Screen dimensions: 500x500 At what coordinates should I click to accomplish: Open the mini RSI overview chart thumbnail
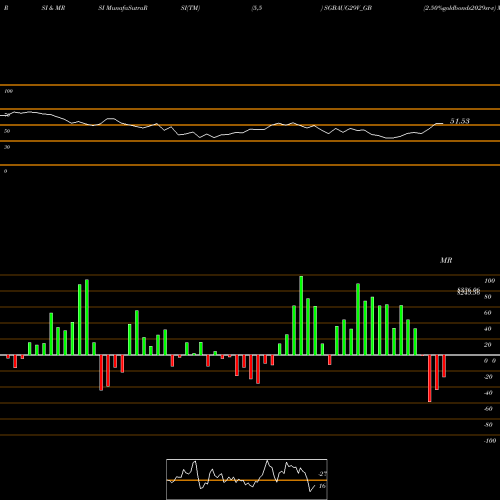point(247,479)
